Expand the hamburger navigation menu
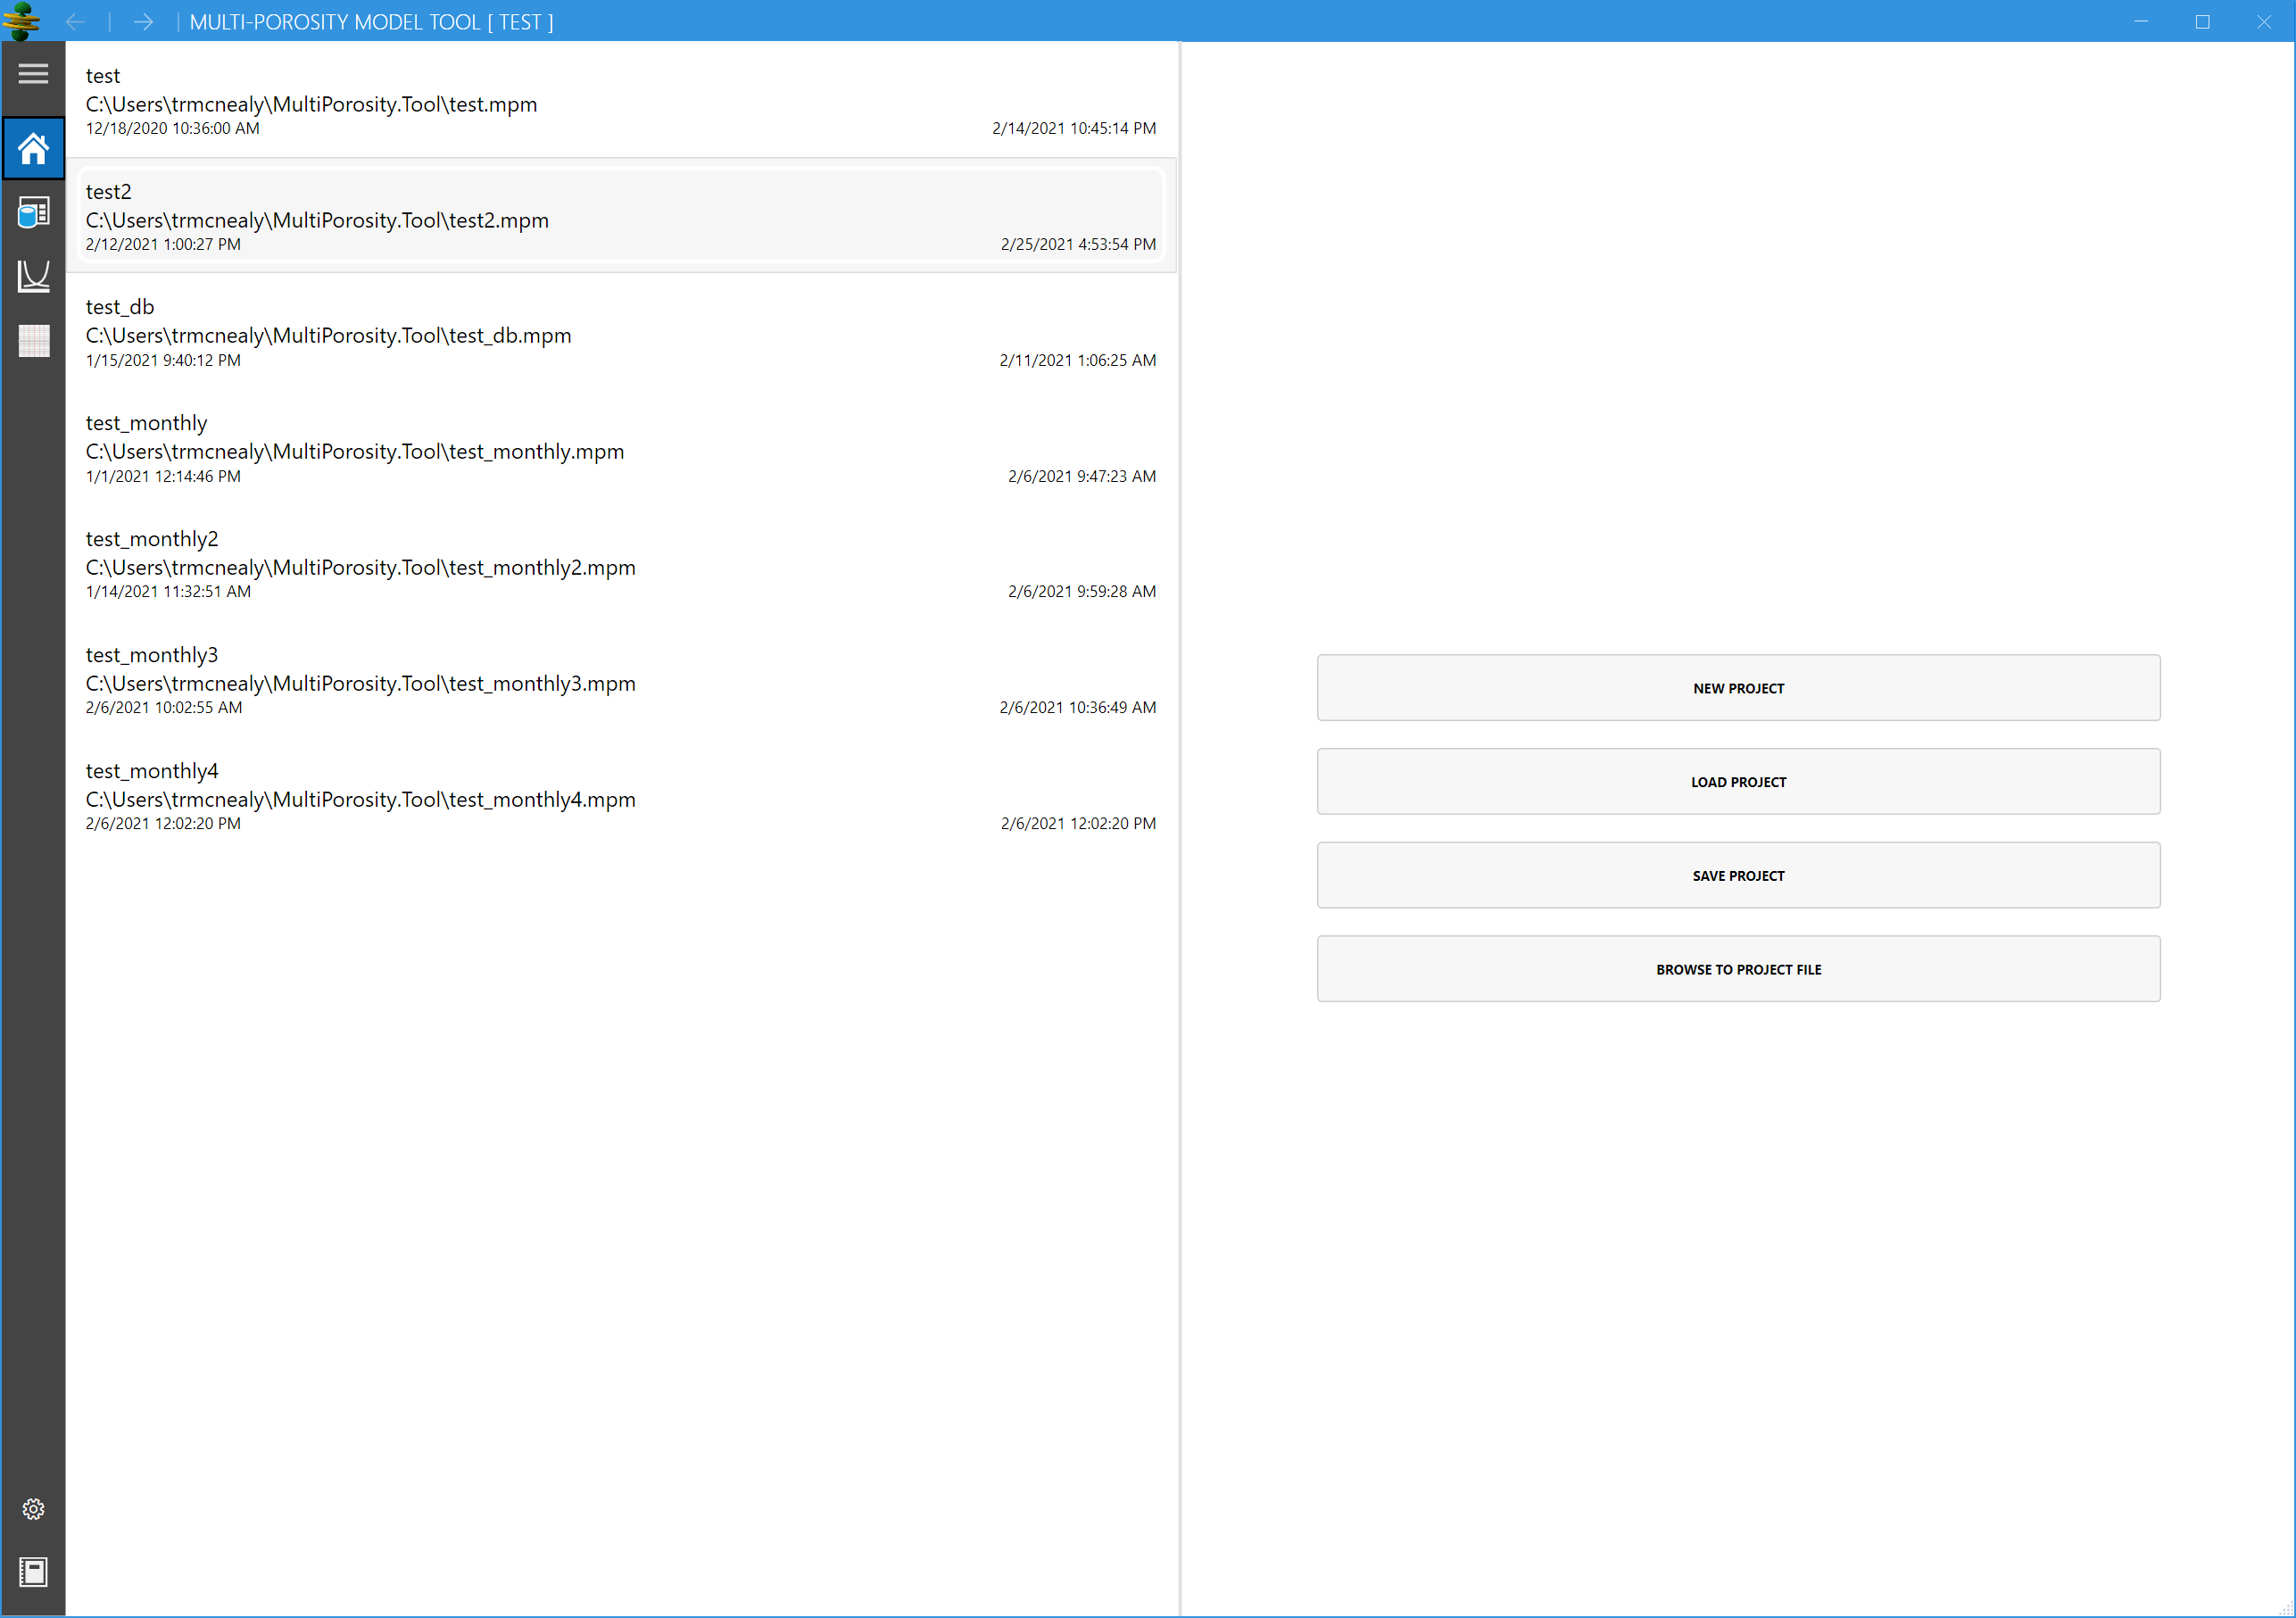The image size is (2296, 1618). 33,74
